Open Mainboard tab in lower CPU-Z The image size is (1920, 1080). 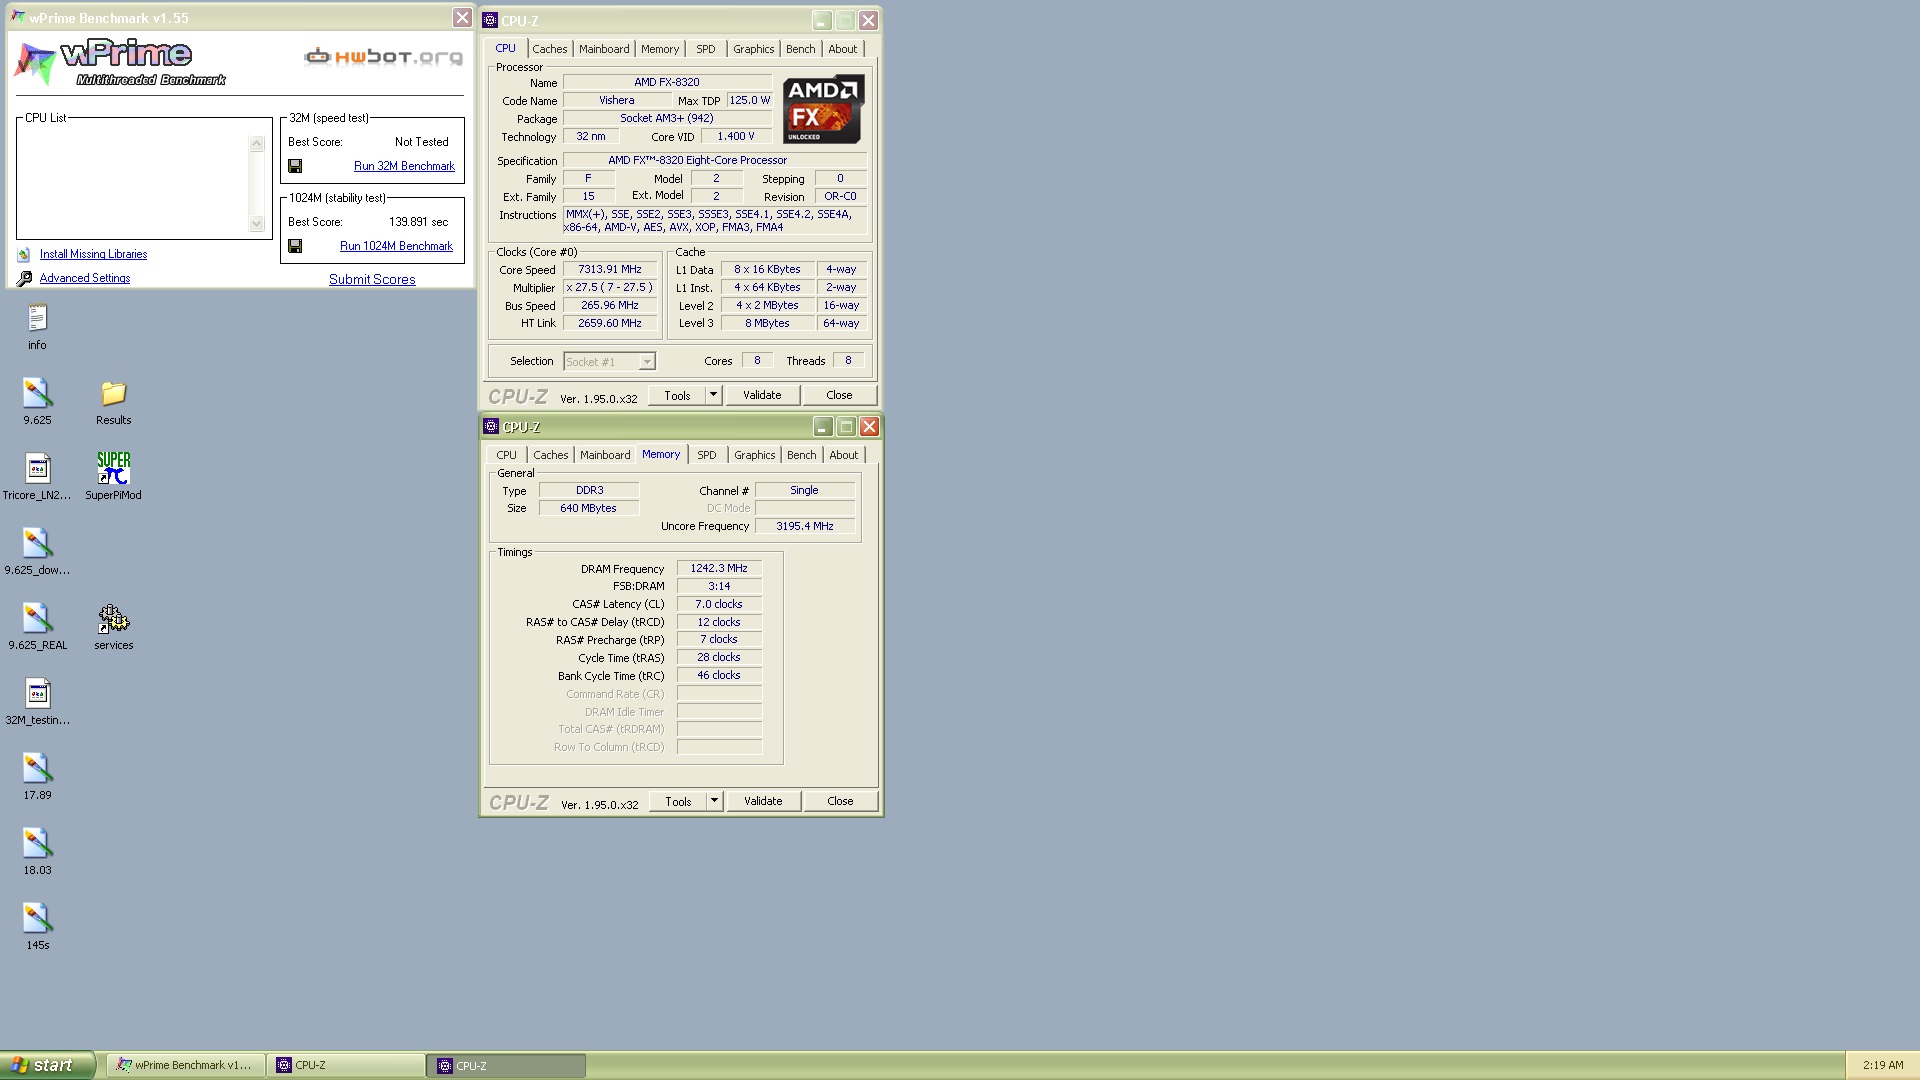[x=605, y=455]
